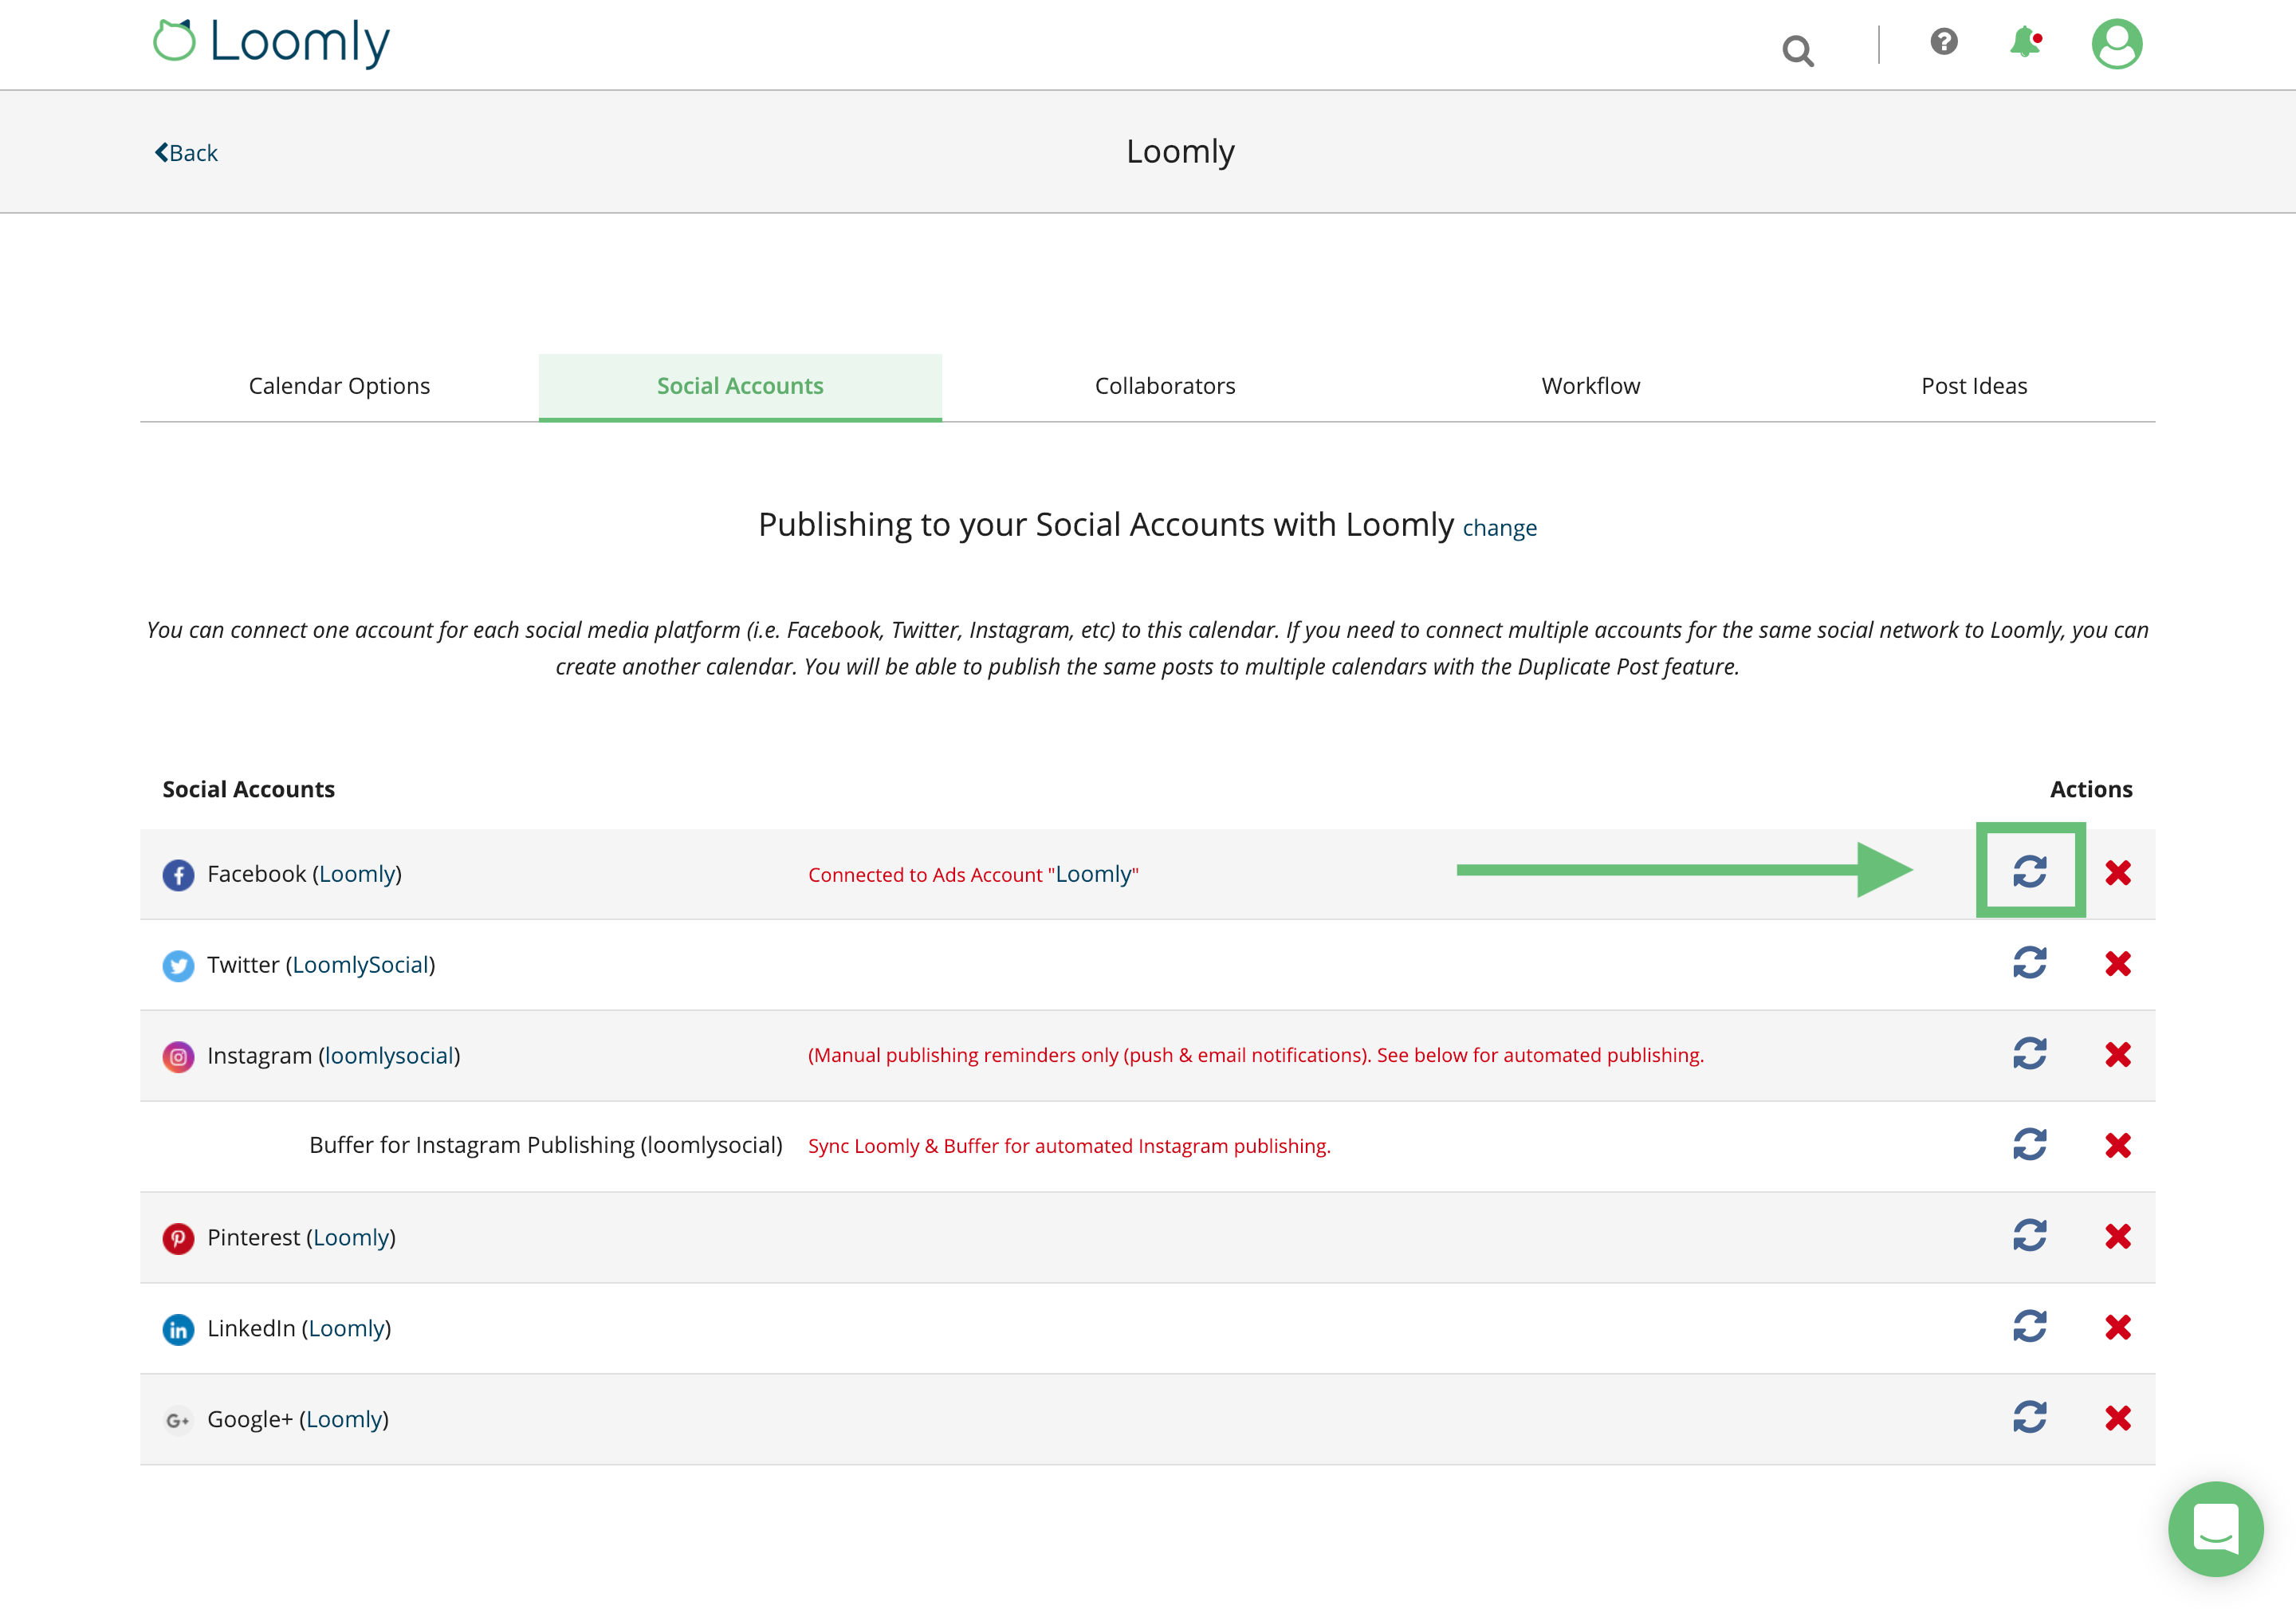Remove the Google+ account
Image resolution: width=2296 pixels, height=1609 pixels.
[x=2118, y=1418]
